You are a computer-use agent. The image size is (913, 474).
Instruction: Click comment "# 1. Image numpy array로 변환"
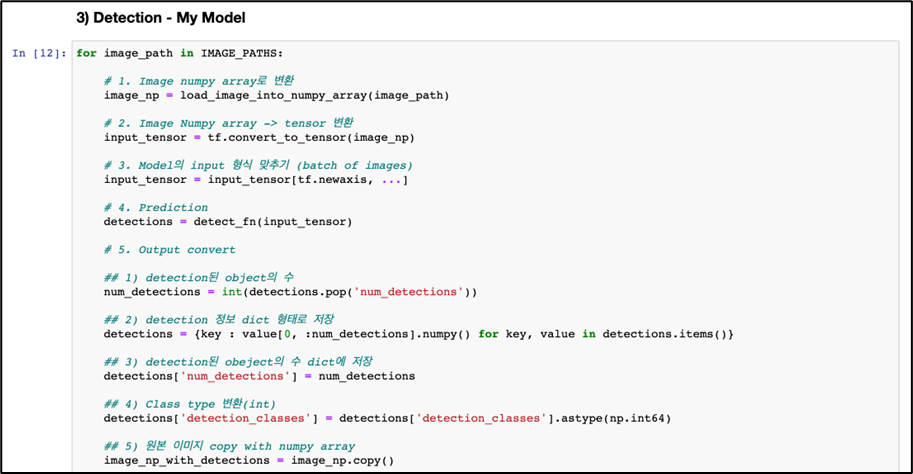point(199,81)
